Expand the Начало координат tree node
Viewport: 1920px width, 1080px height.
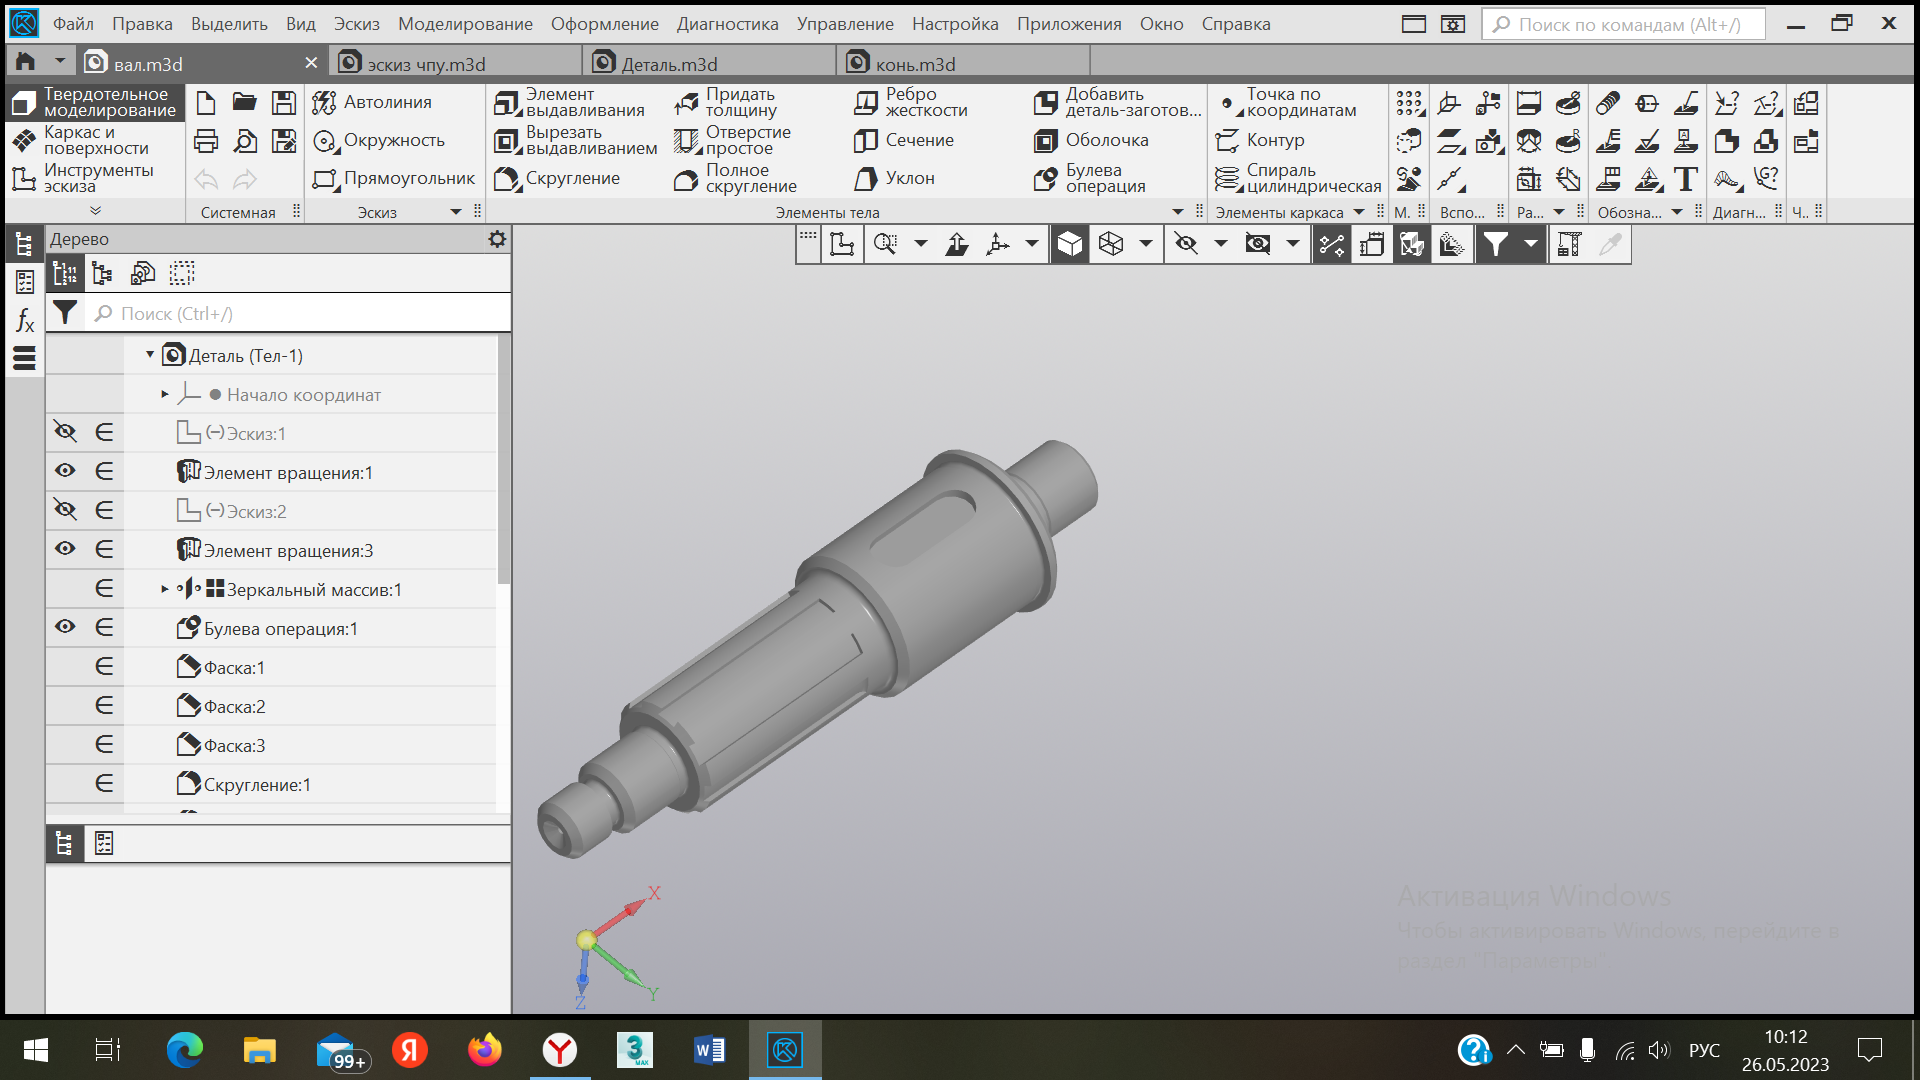click(165, 394)
